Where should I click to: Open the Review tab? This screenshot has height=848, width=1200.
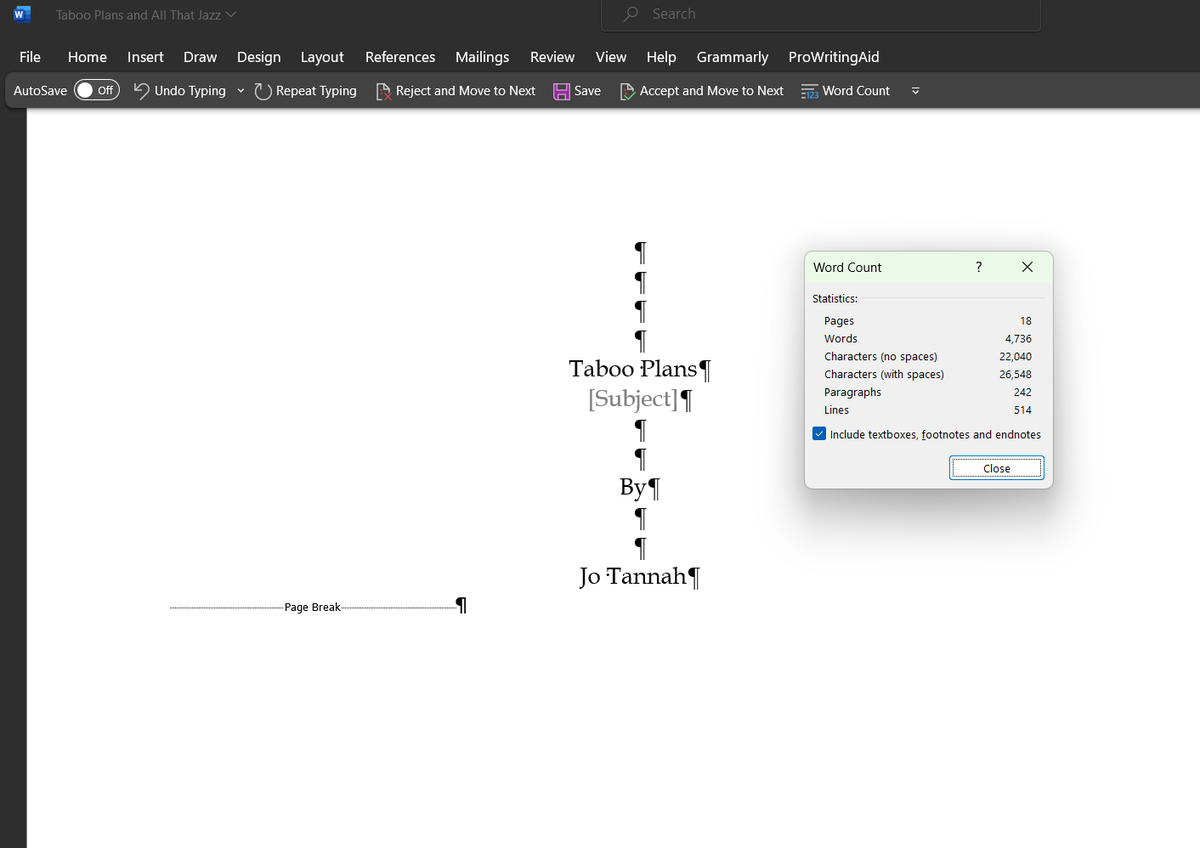pyautogui.click(x=552, y=57)
